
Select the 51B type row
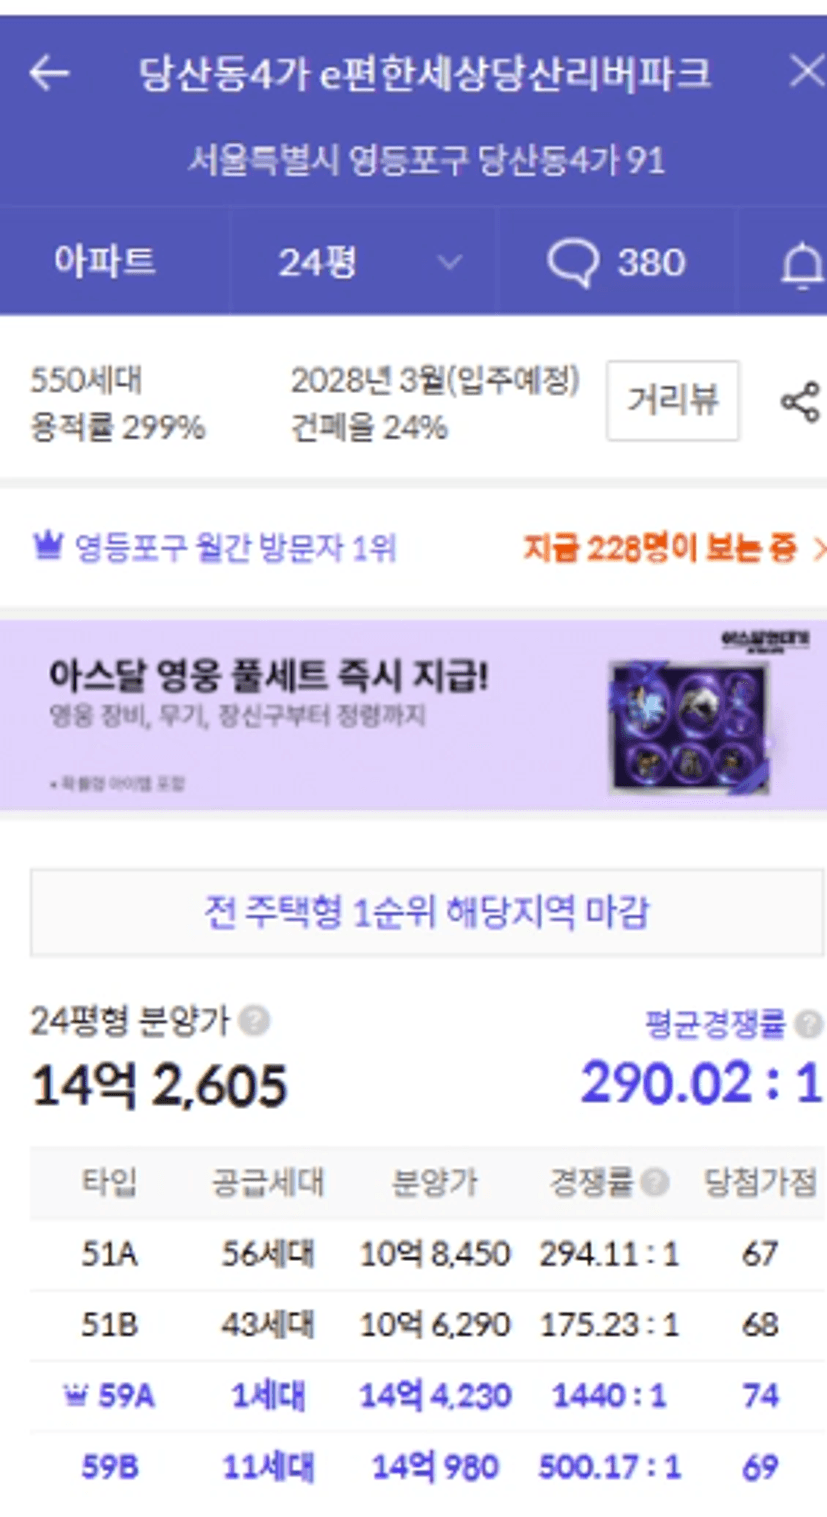[427, 1326]
